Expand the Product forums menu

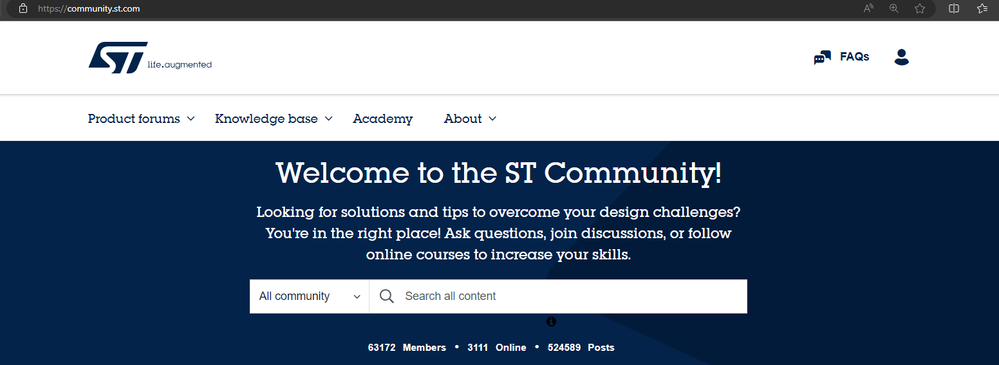141,118
